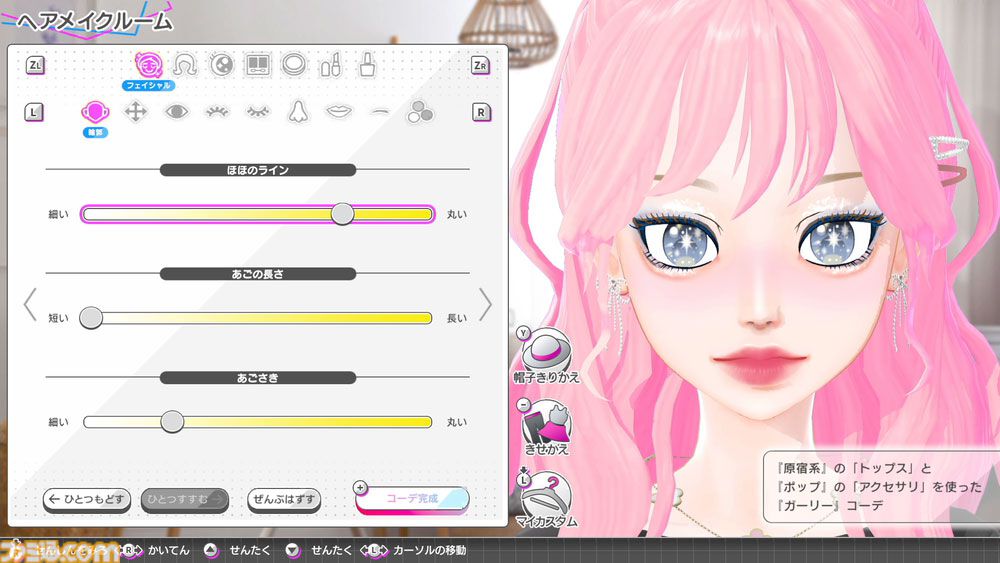Click the up-arrow せんたく hint
Viewport: 1000px width, 563px height.
click(237, 550)
